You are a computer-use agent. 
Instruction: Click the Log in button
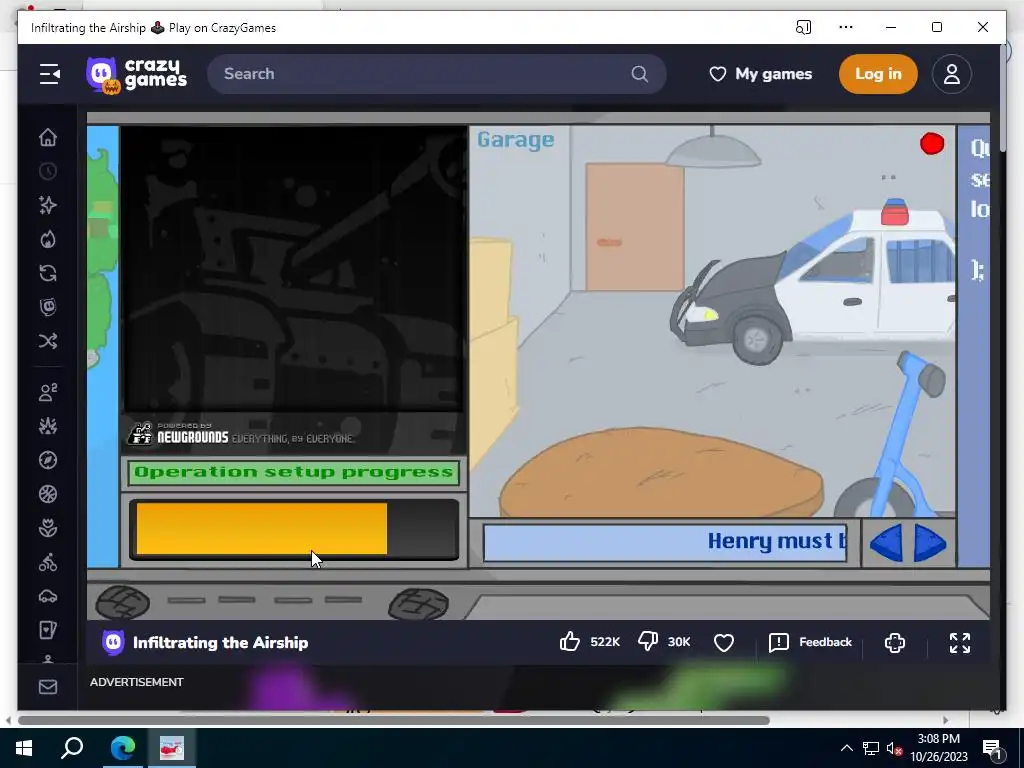click(878, 74)
